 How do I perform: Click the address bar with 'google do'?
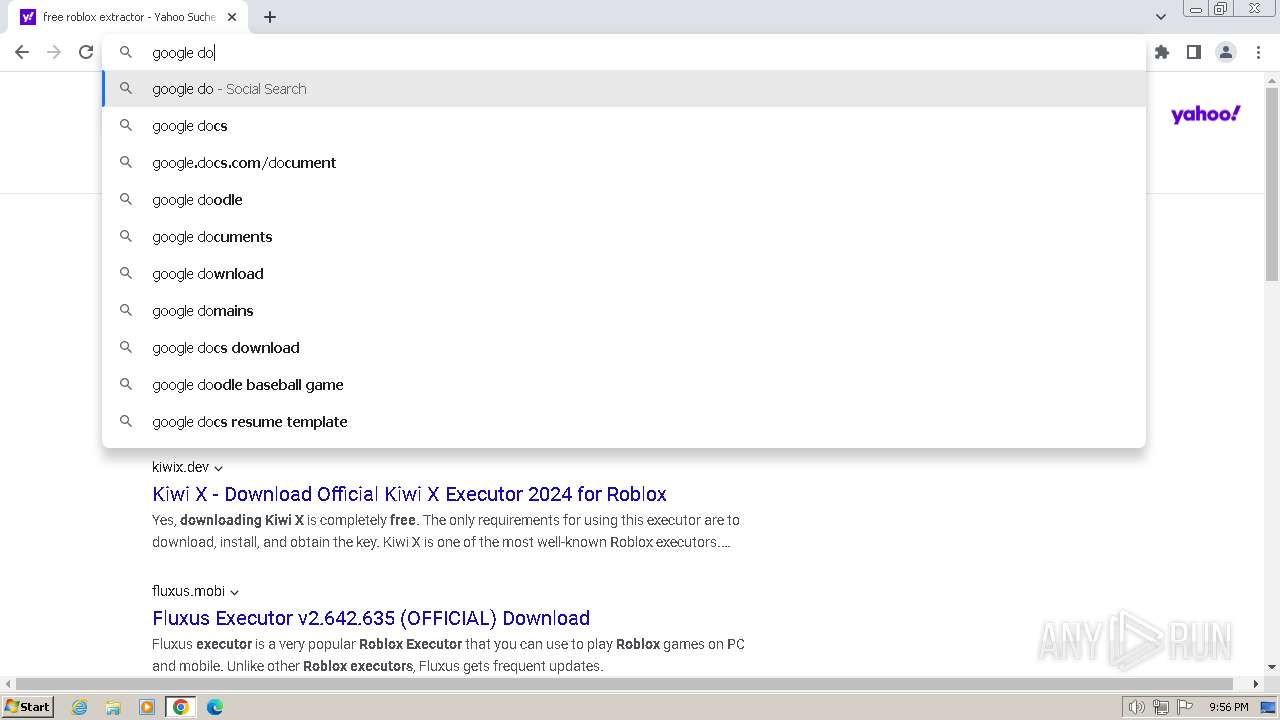624,52
